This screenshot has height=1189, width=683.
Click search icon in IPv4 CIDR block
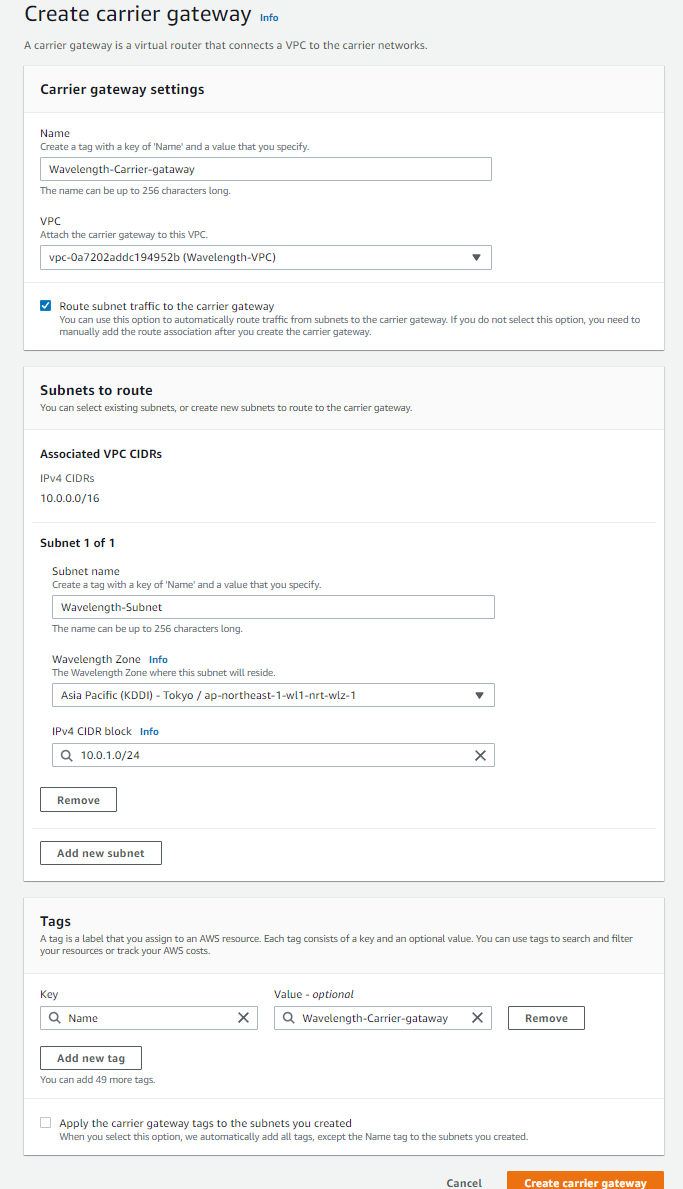point(67,756)
